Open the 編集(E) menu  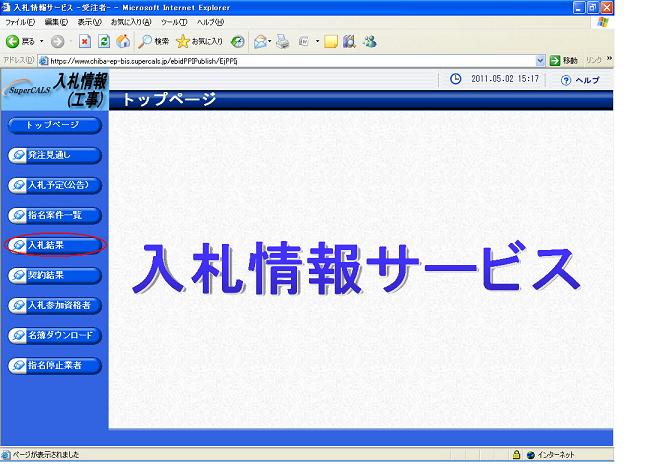coord(56,22)
